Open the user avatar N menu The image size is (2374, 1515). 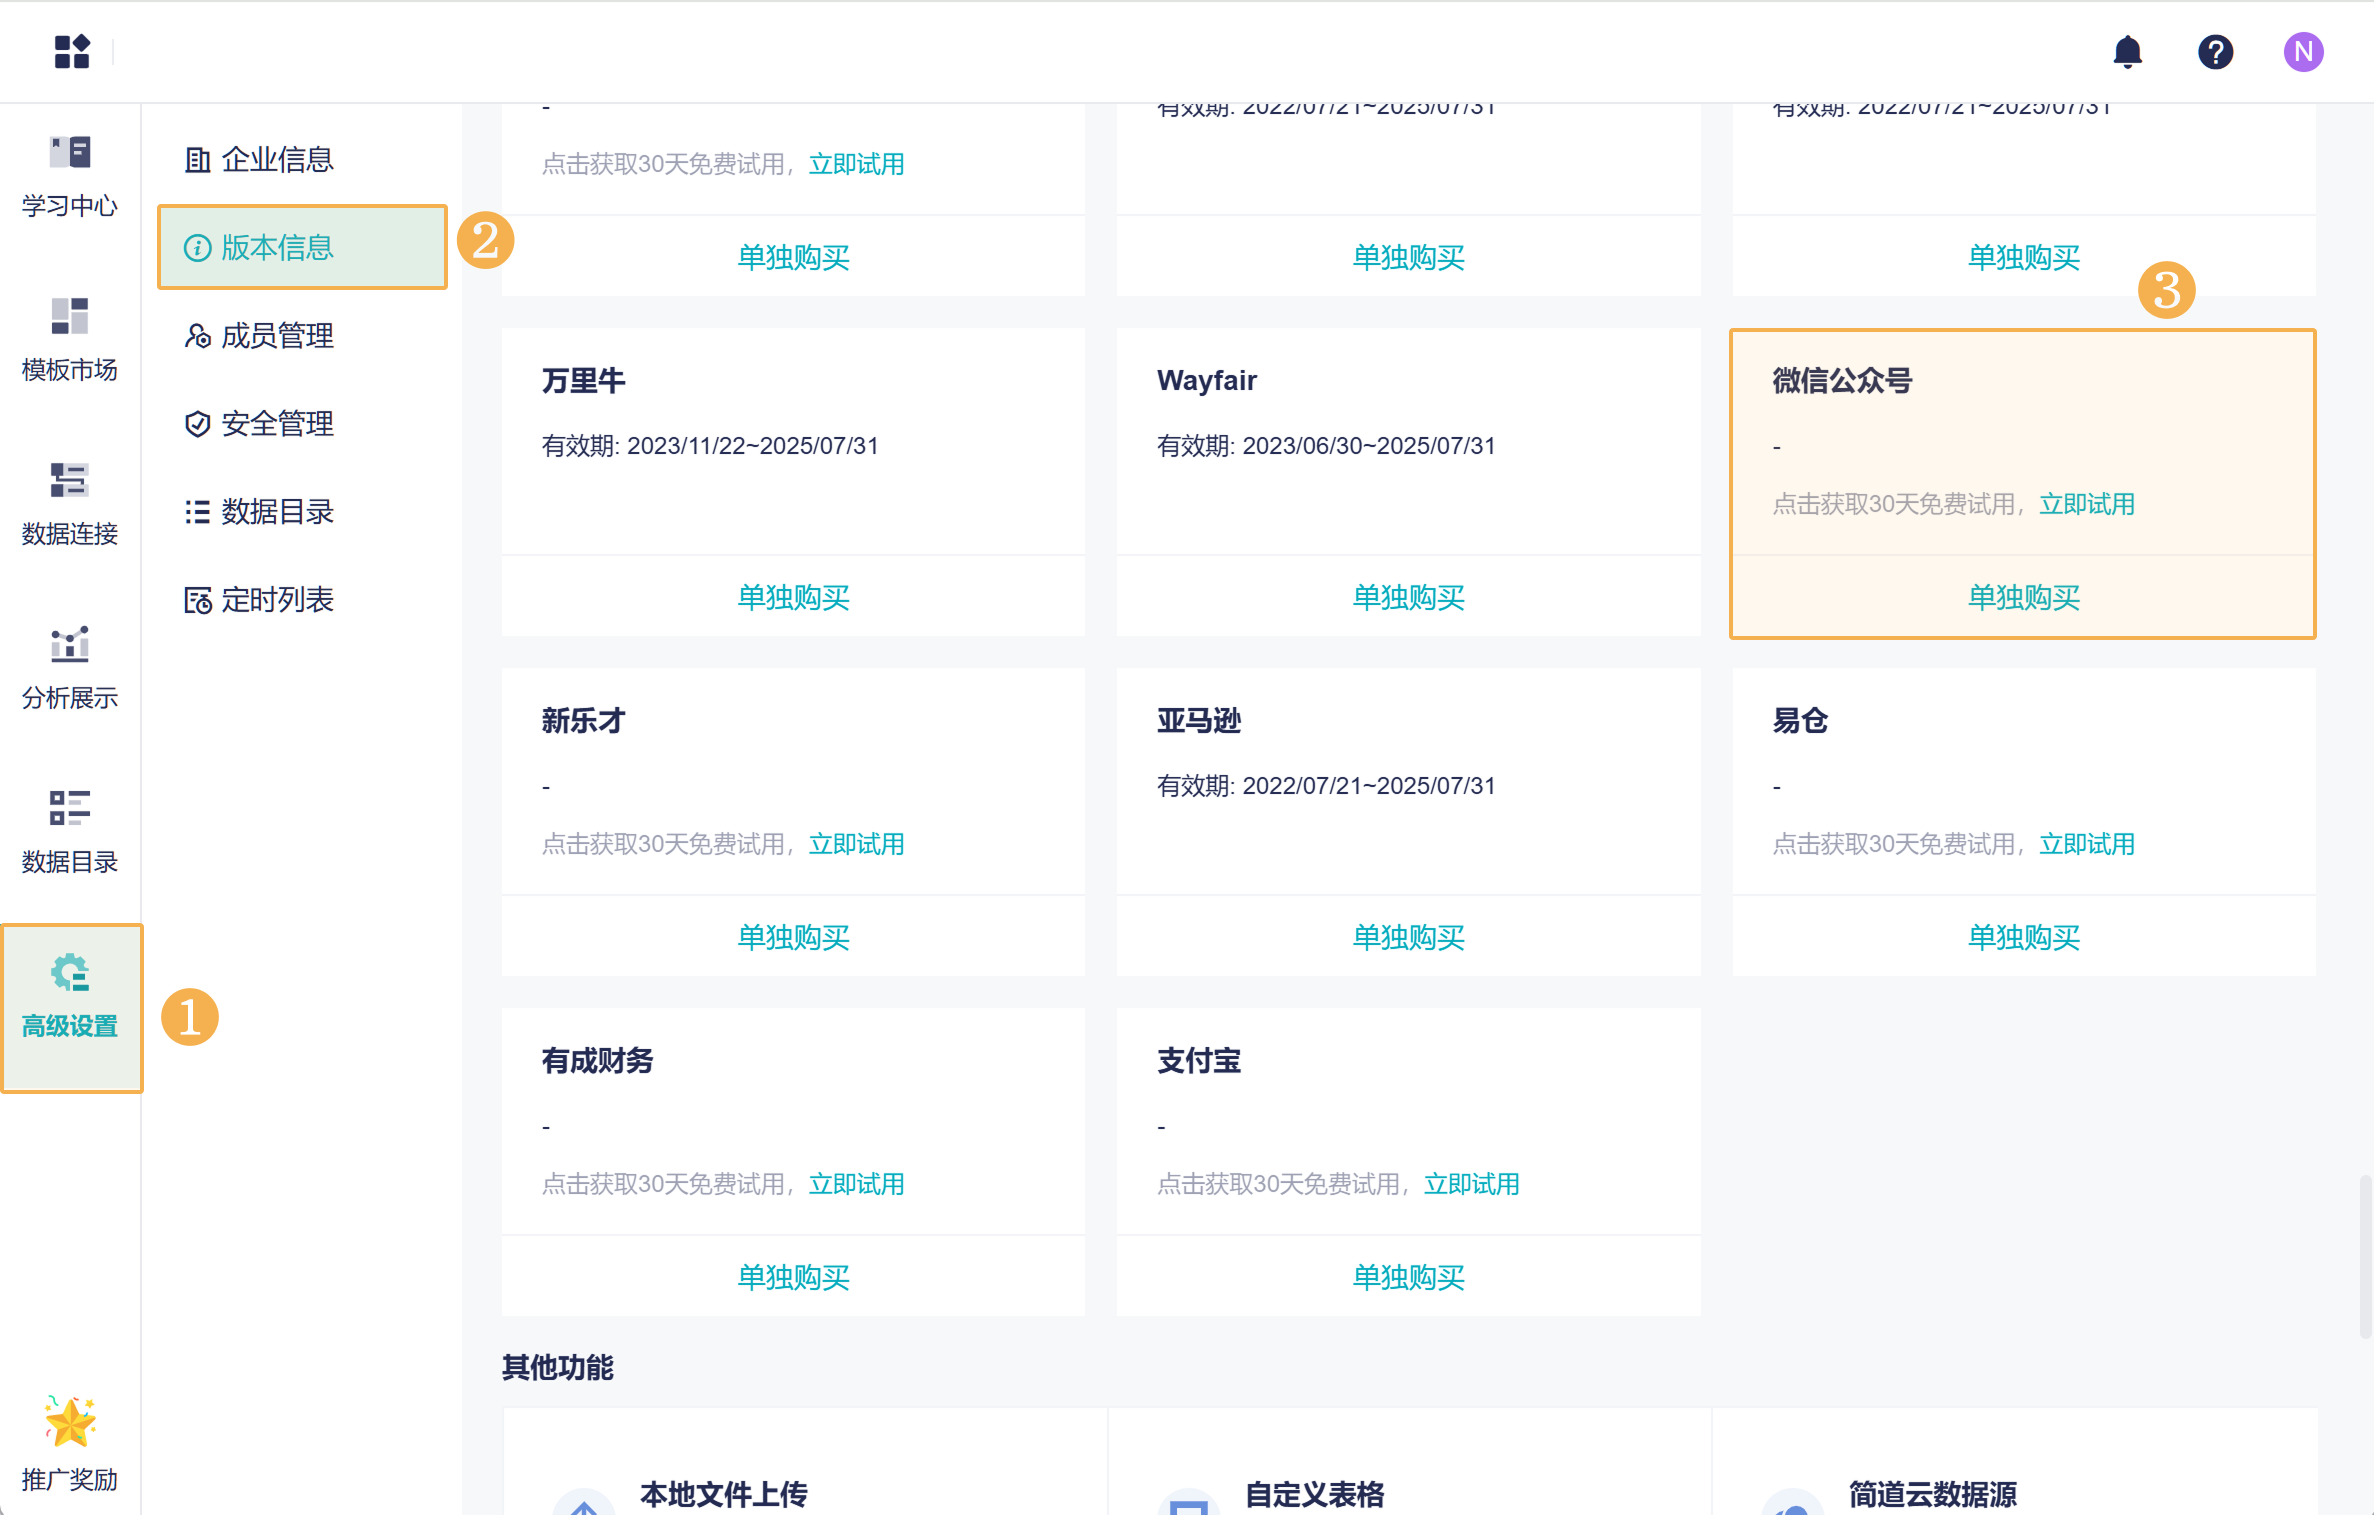(2302, 52)
